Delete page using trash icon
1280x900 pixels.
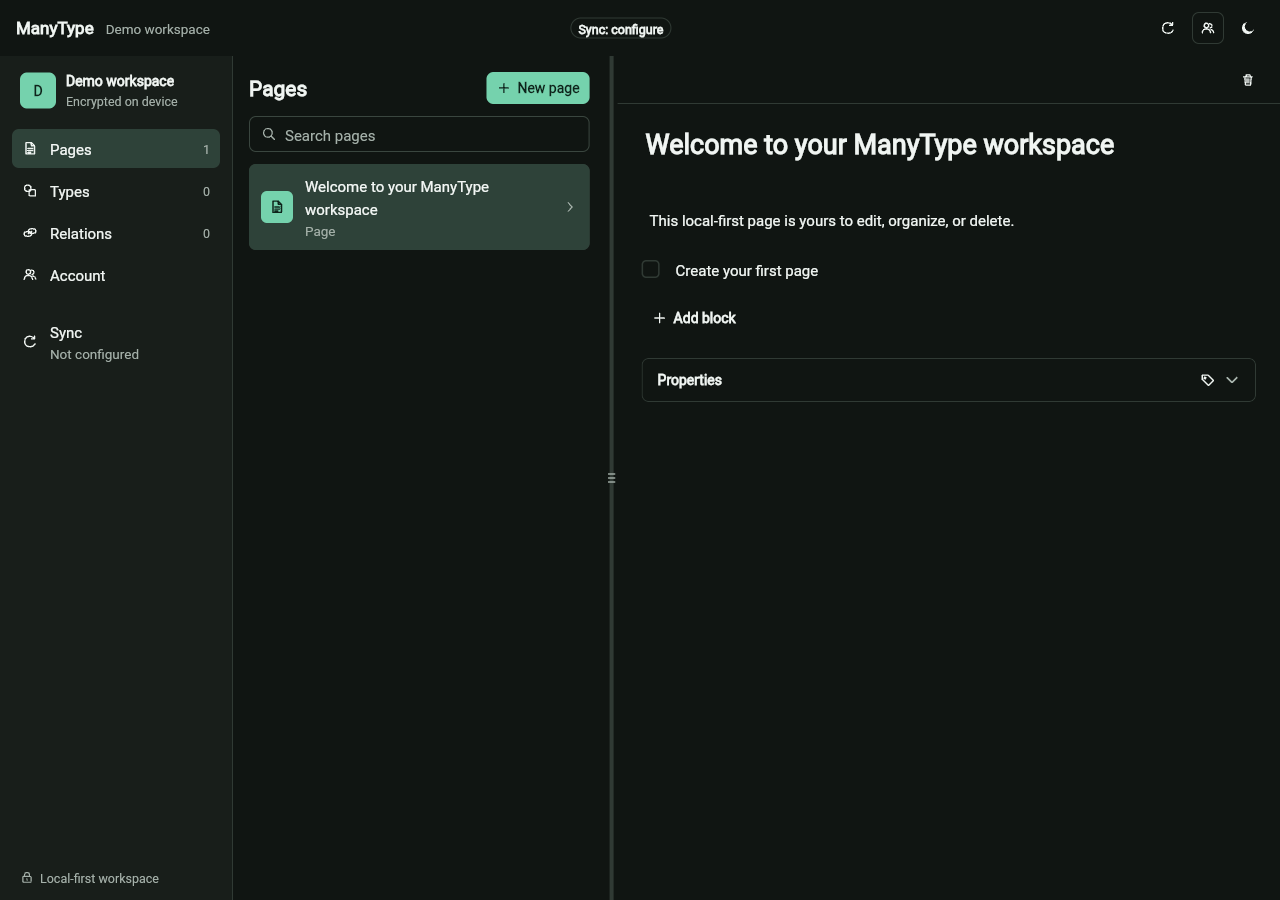(1248, 80)
